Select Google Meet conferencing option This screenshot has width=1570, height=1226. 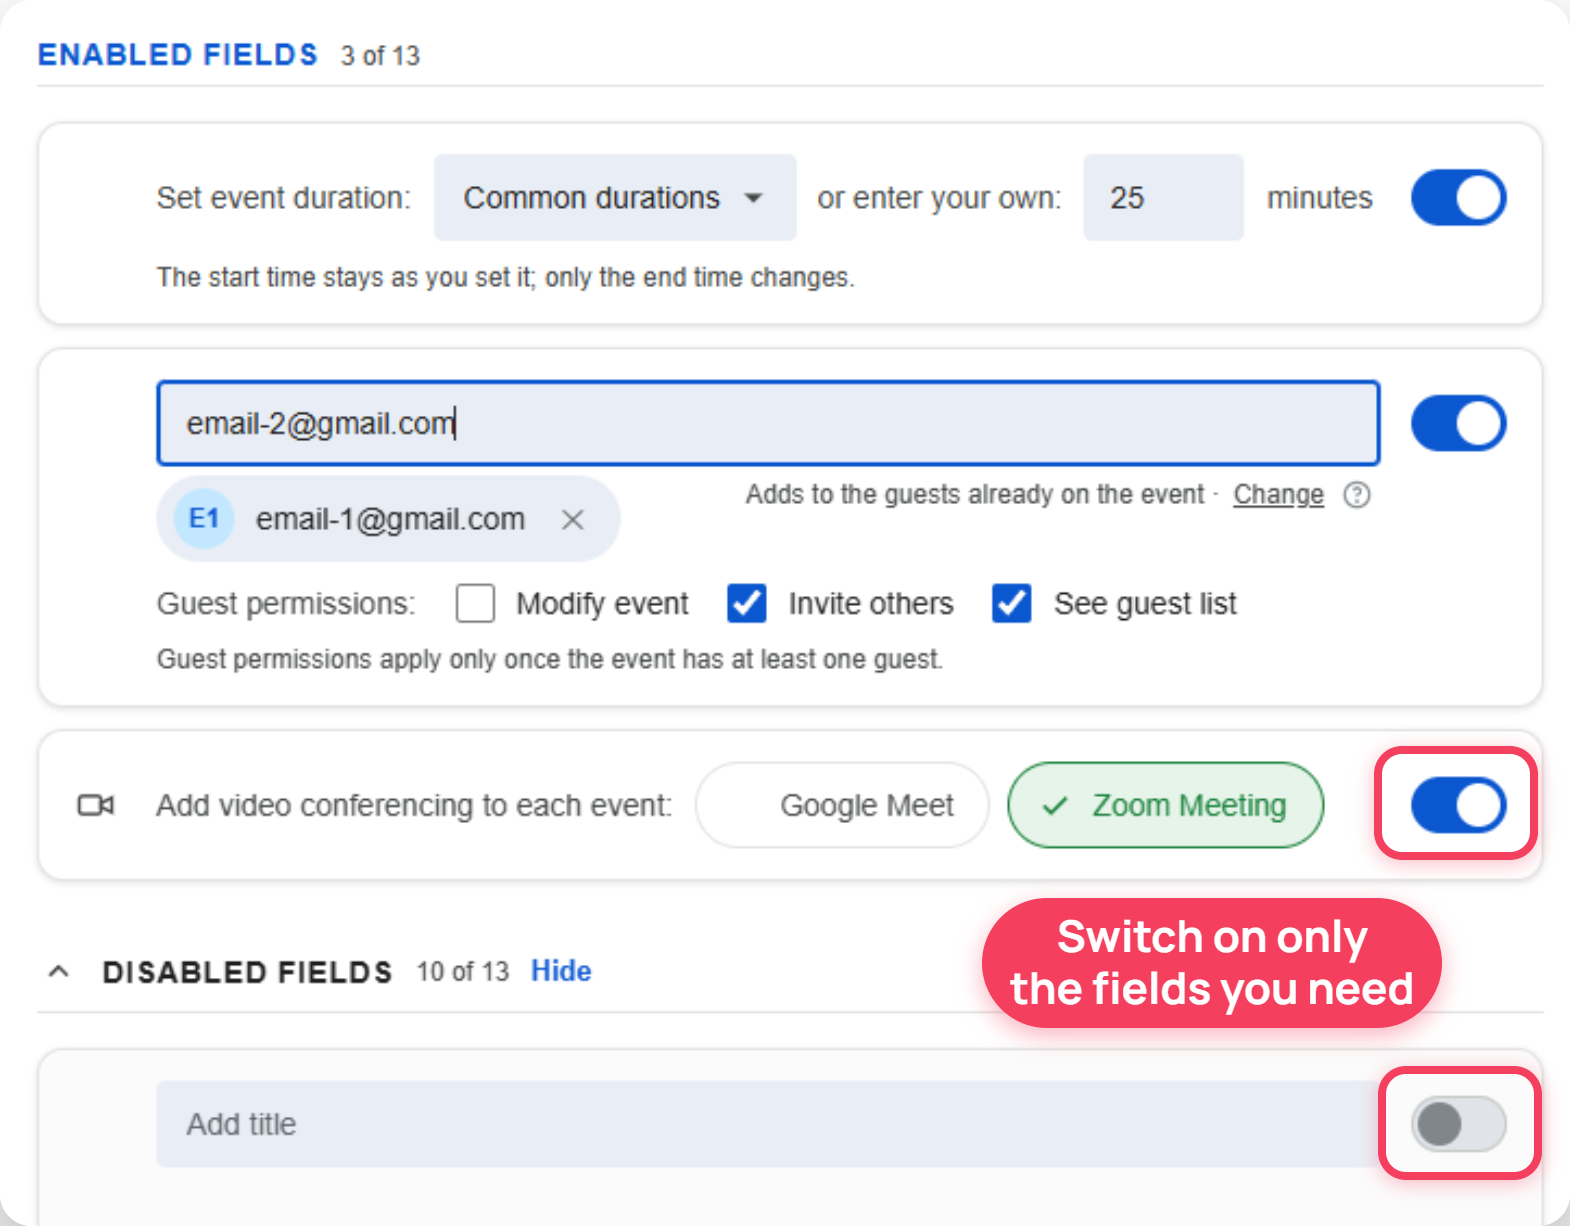(842, 805)
